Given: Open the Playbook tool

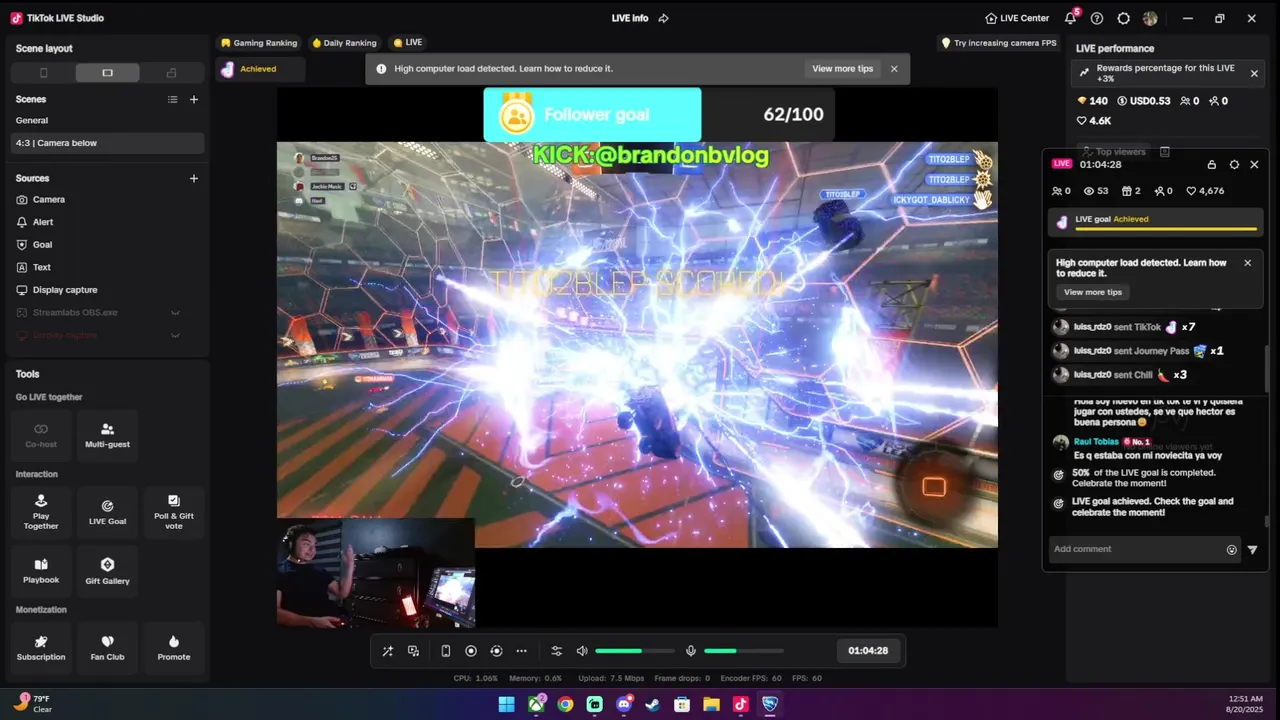Looking at the screenshot, I should tap(41, 571).
